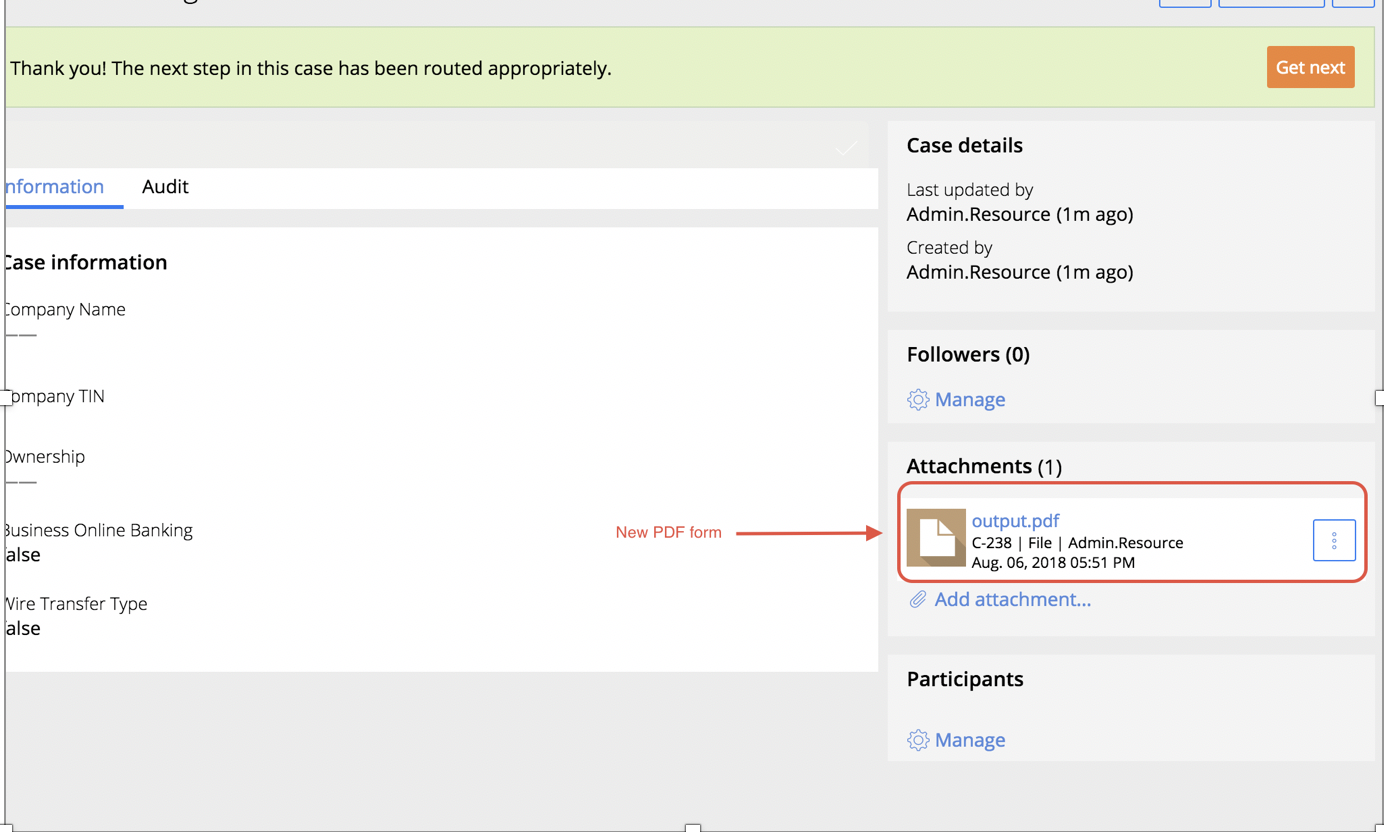Click Manage link in Participants section
Screen dimensions: 1384x832
[969, 740]
